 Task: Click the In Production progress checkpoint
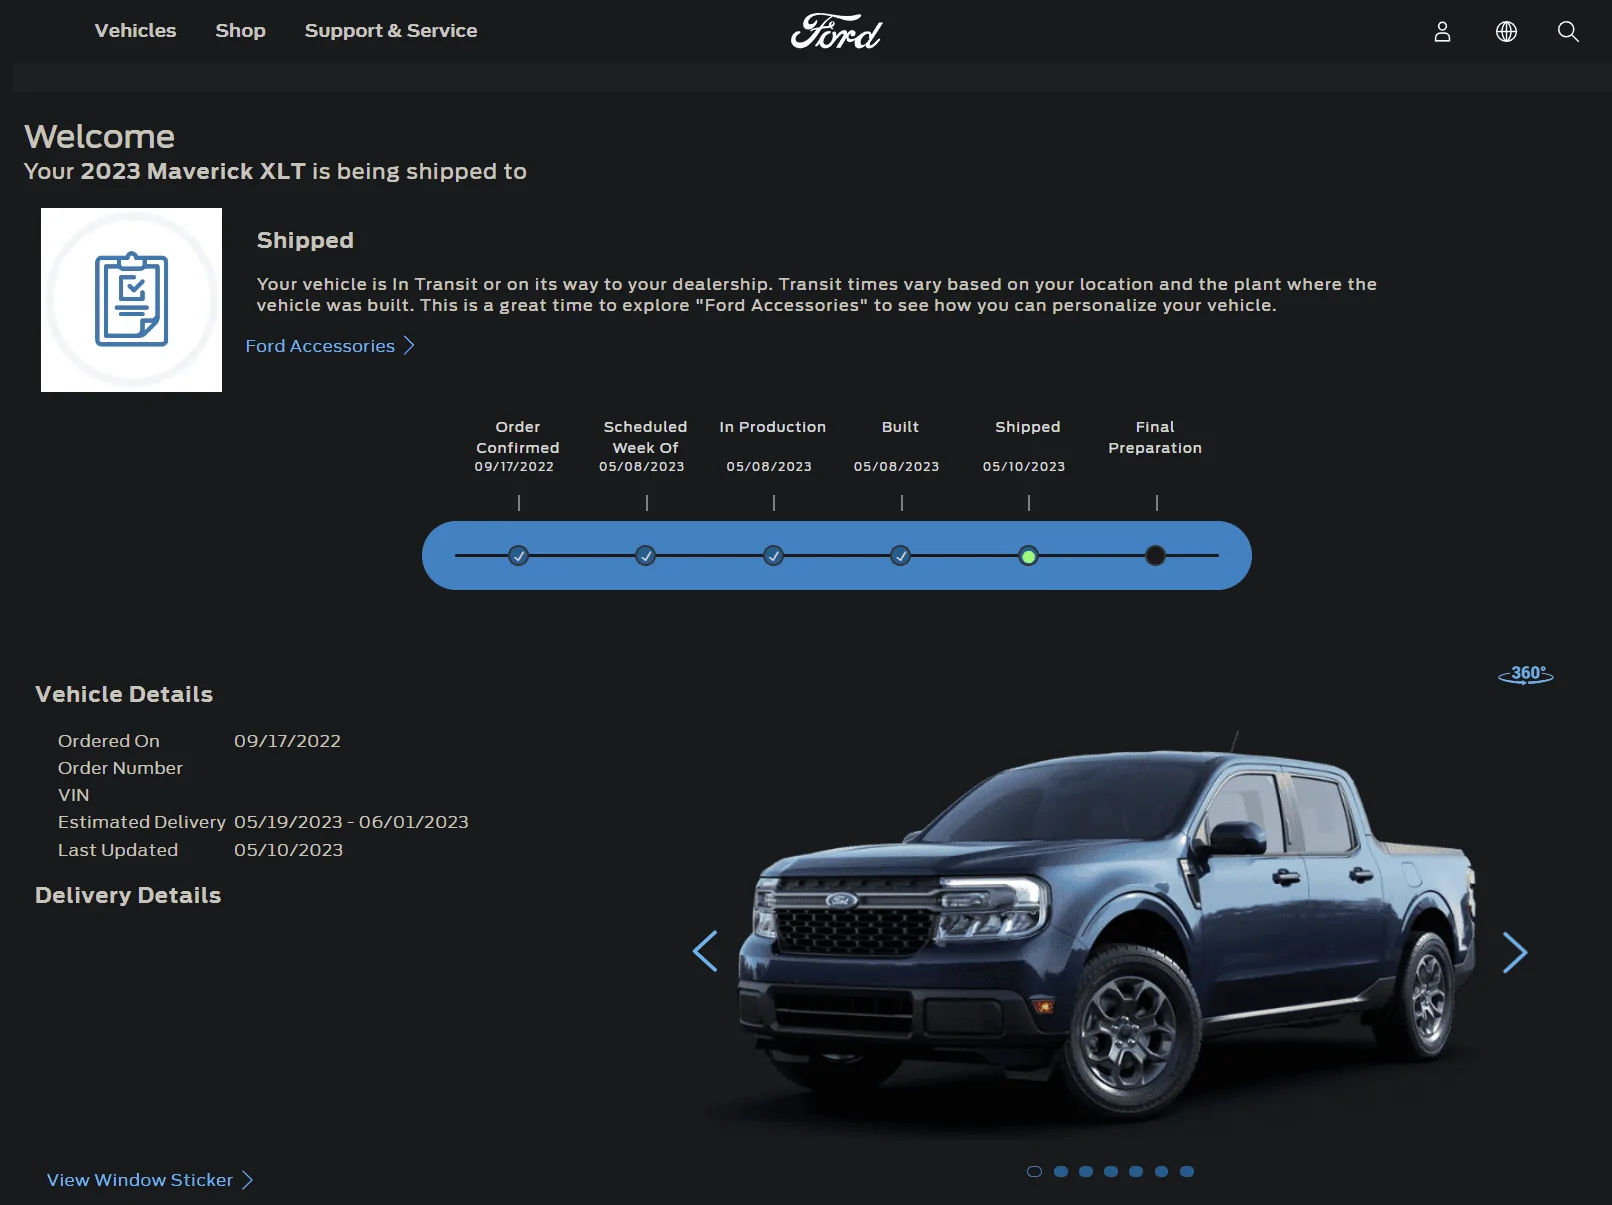[773, 556]
